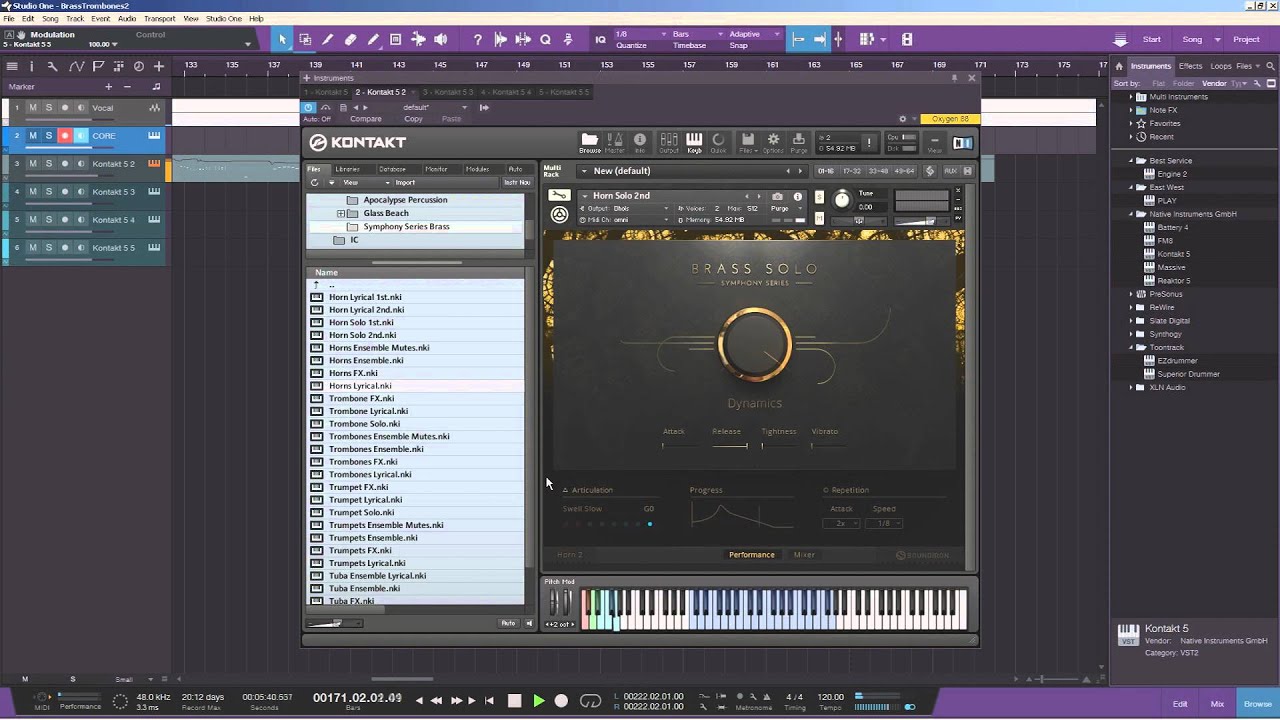
Task: Add an instrument with the plus icon
Action: coord(307,77)
